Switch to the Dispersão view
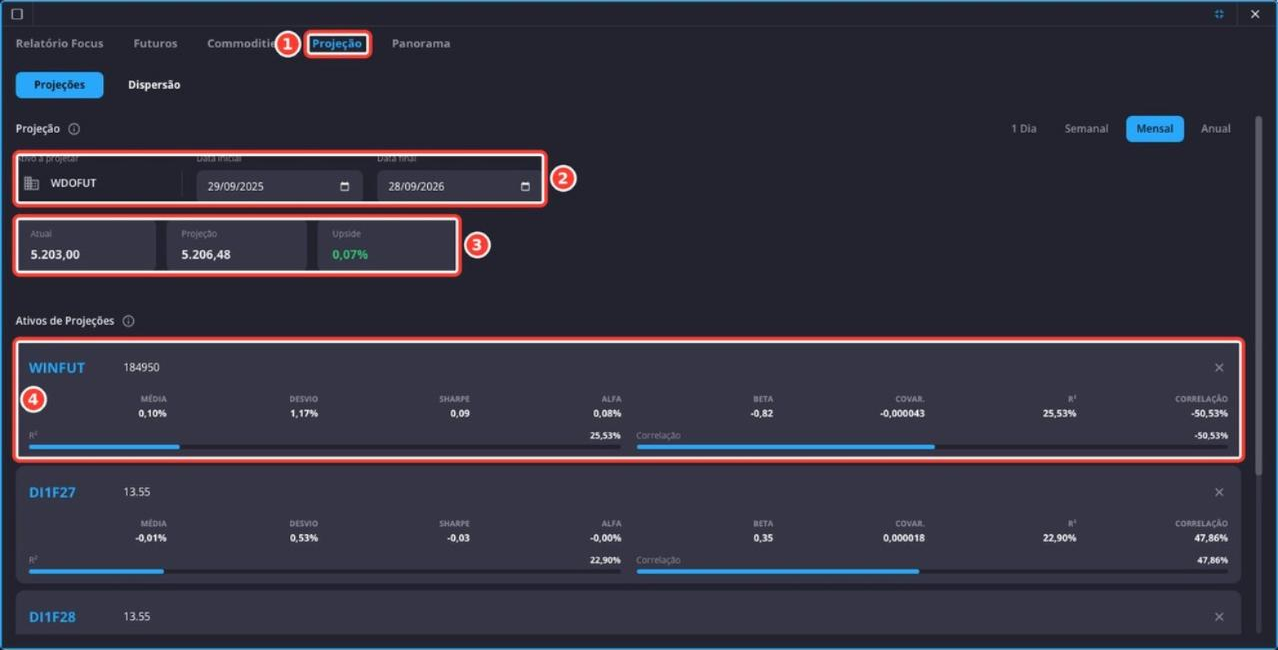Screen dimensions: 1278x650 point(154,85)
